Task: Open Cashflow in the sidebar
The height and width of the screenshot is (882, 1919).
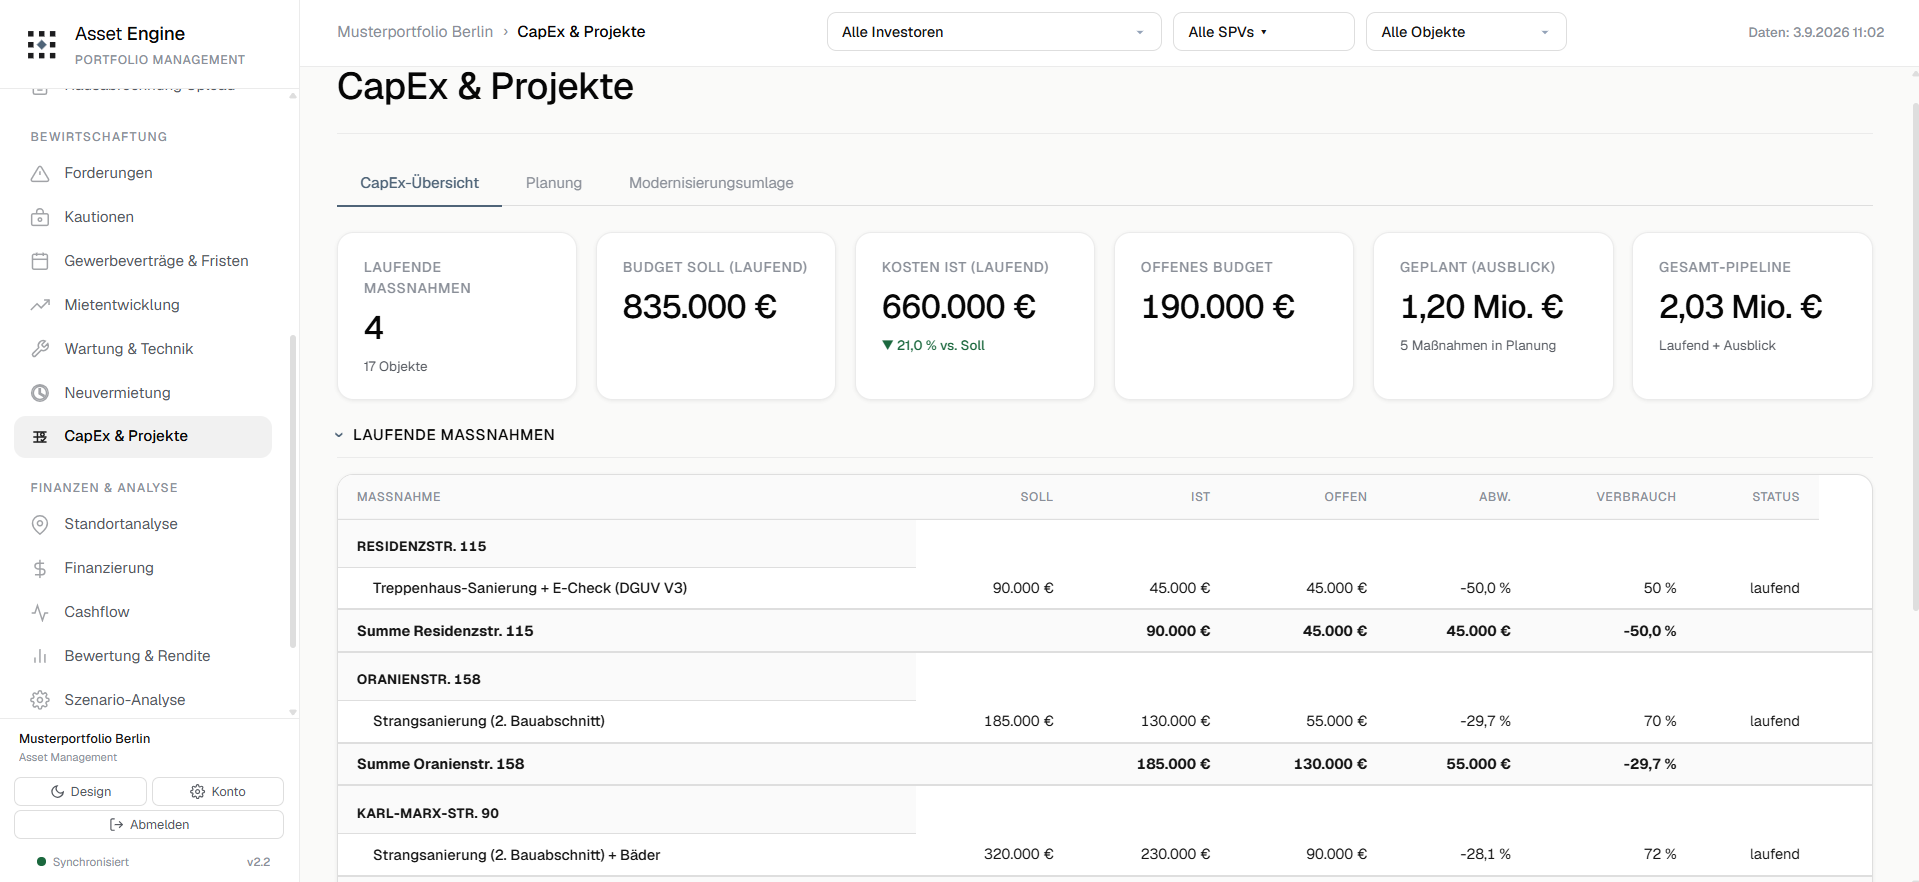Action: coord(143,612)
